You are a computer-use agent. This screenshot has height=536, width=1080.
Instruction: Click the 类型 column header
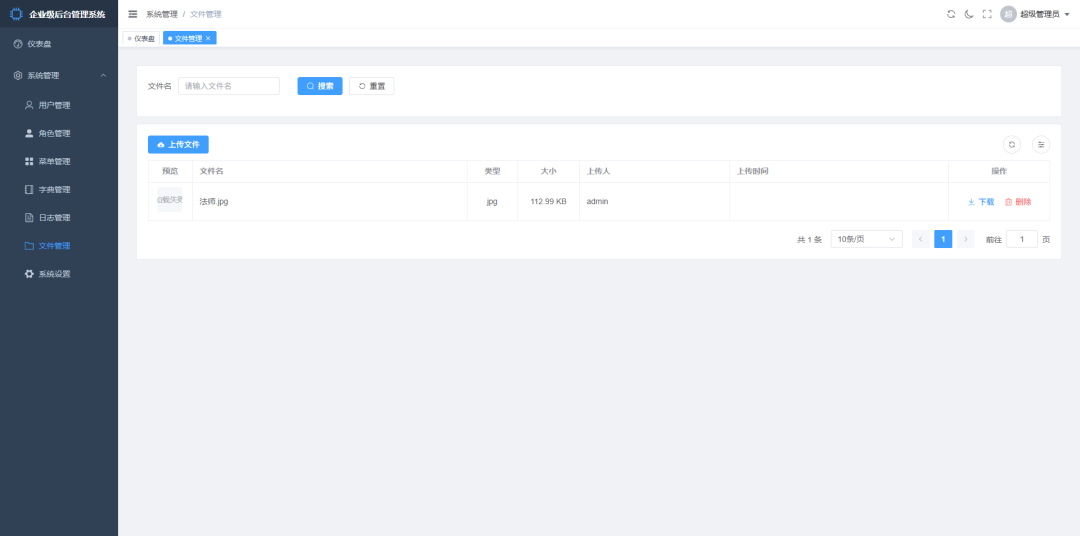[x=492, y=172]
